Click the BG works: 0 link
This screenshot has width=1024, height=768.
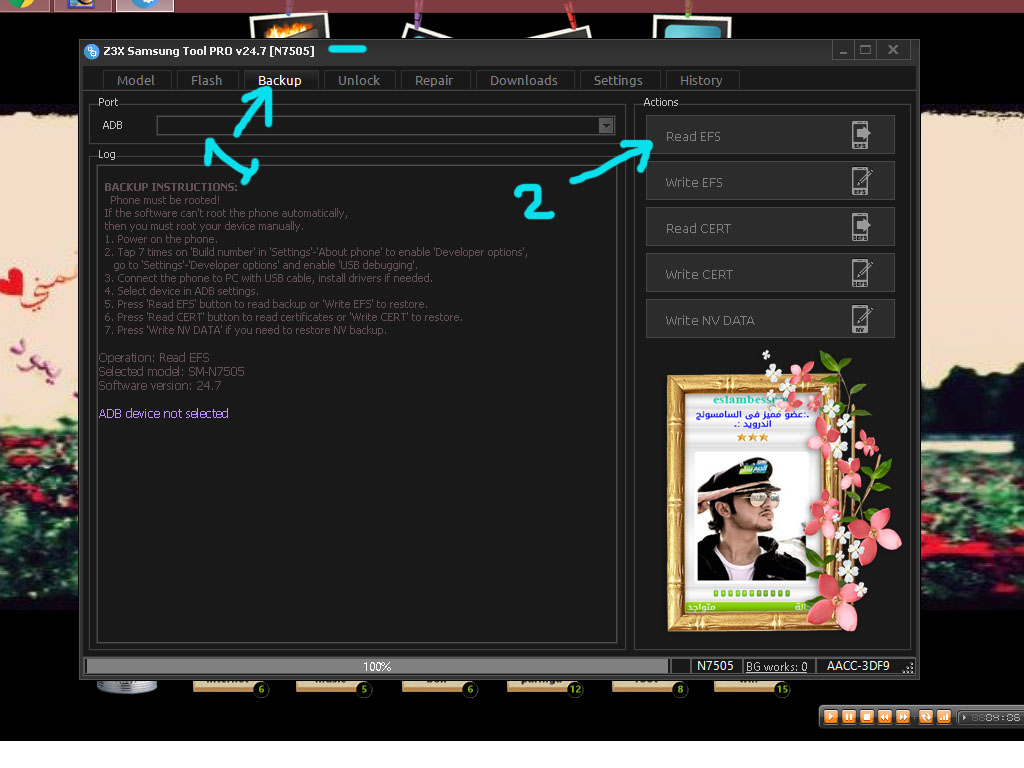tap(776, 666)
